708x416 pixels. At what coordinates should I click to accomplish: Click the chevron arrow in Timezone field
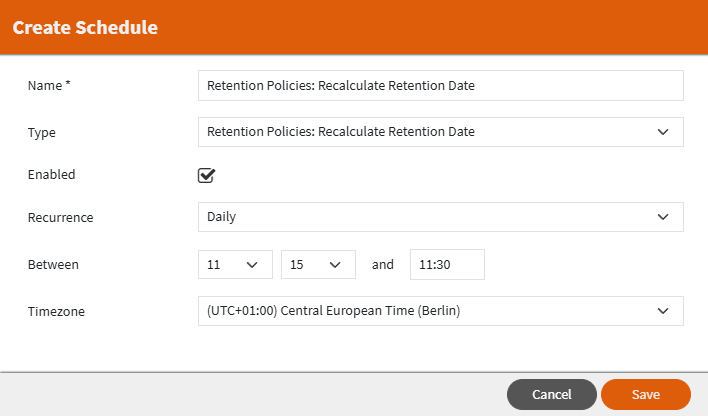click(662, 311)
